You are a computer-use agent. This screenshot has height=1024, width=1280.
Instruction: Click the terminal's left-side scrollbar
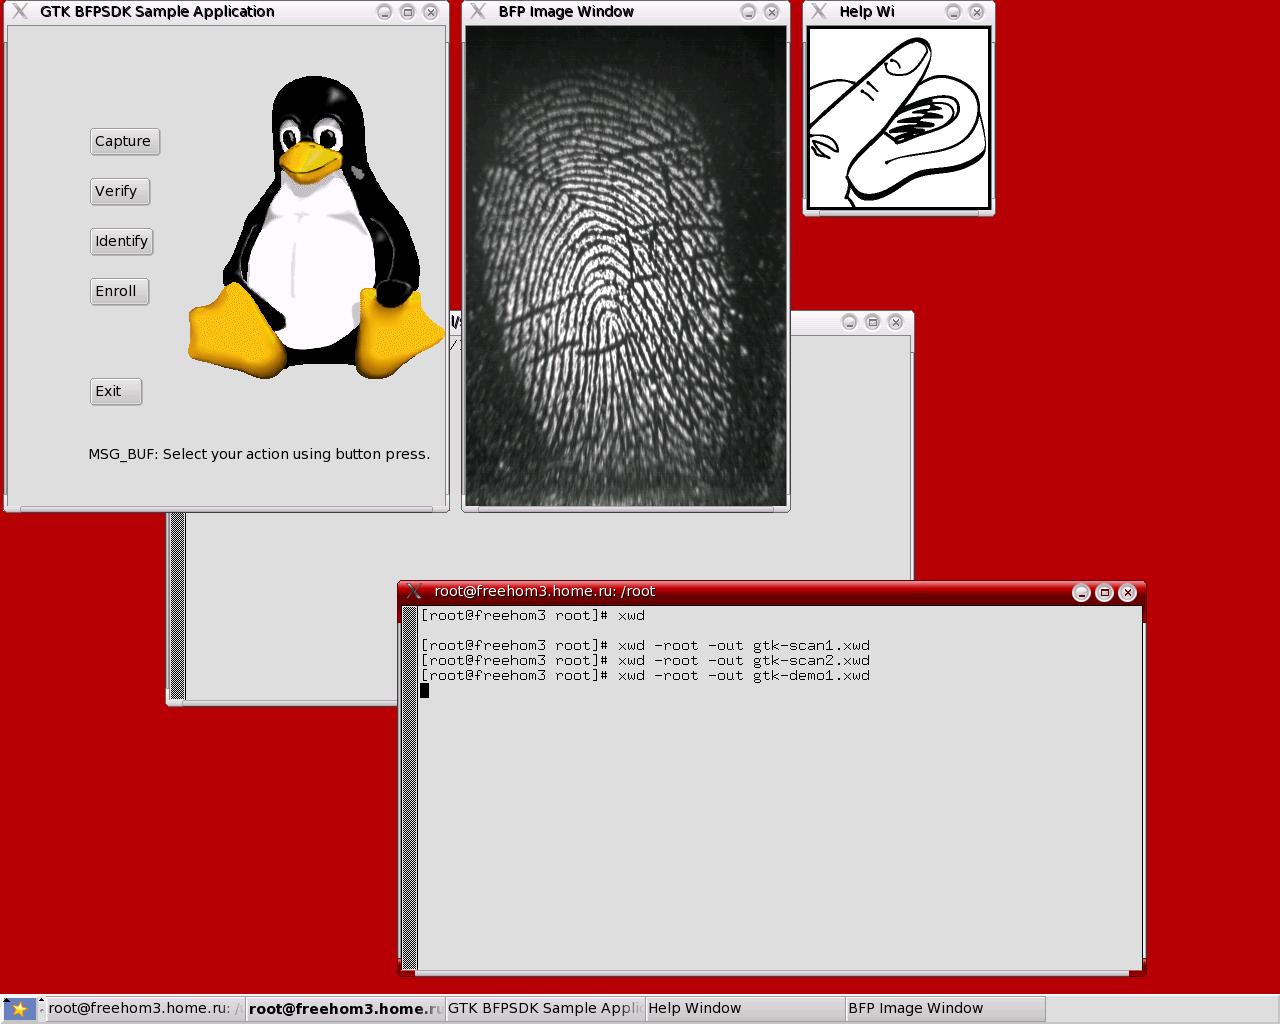pos(408,790)
